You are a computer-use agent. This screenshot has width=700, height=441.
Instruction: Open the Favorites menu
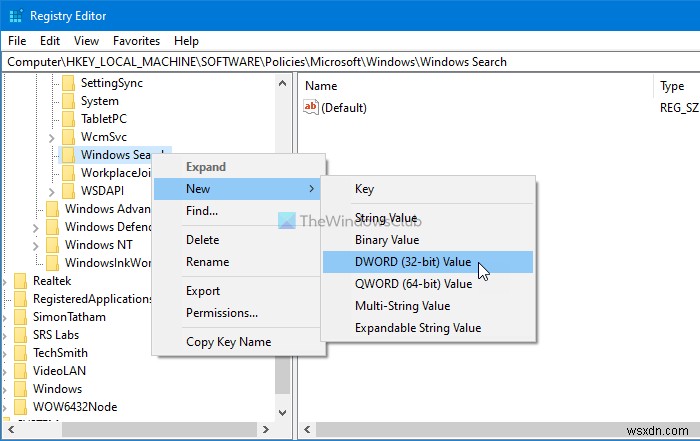tap(136, 41)
